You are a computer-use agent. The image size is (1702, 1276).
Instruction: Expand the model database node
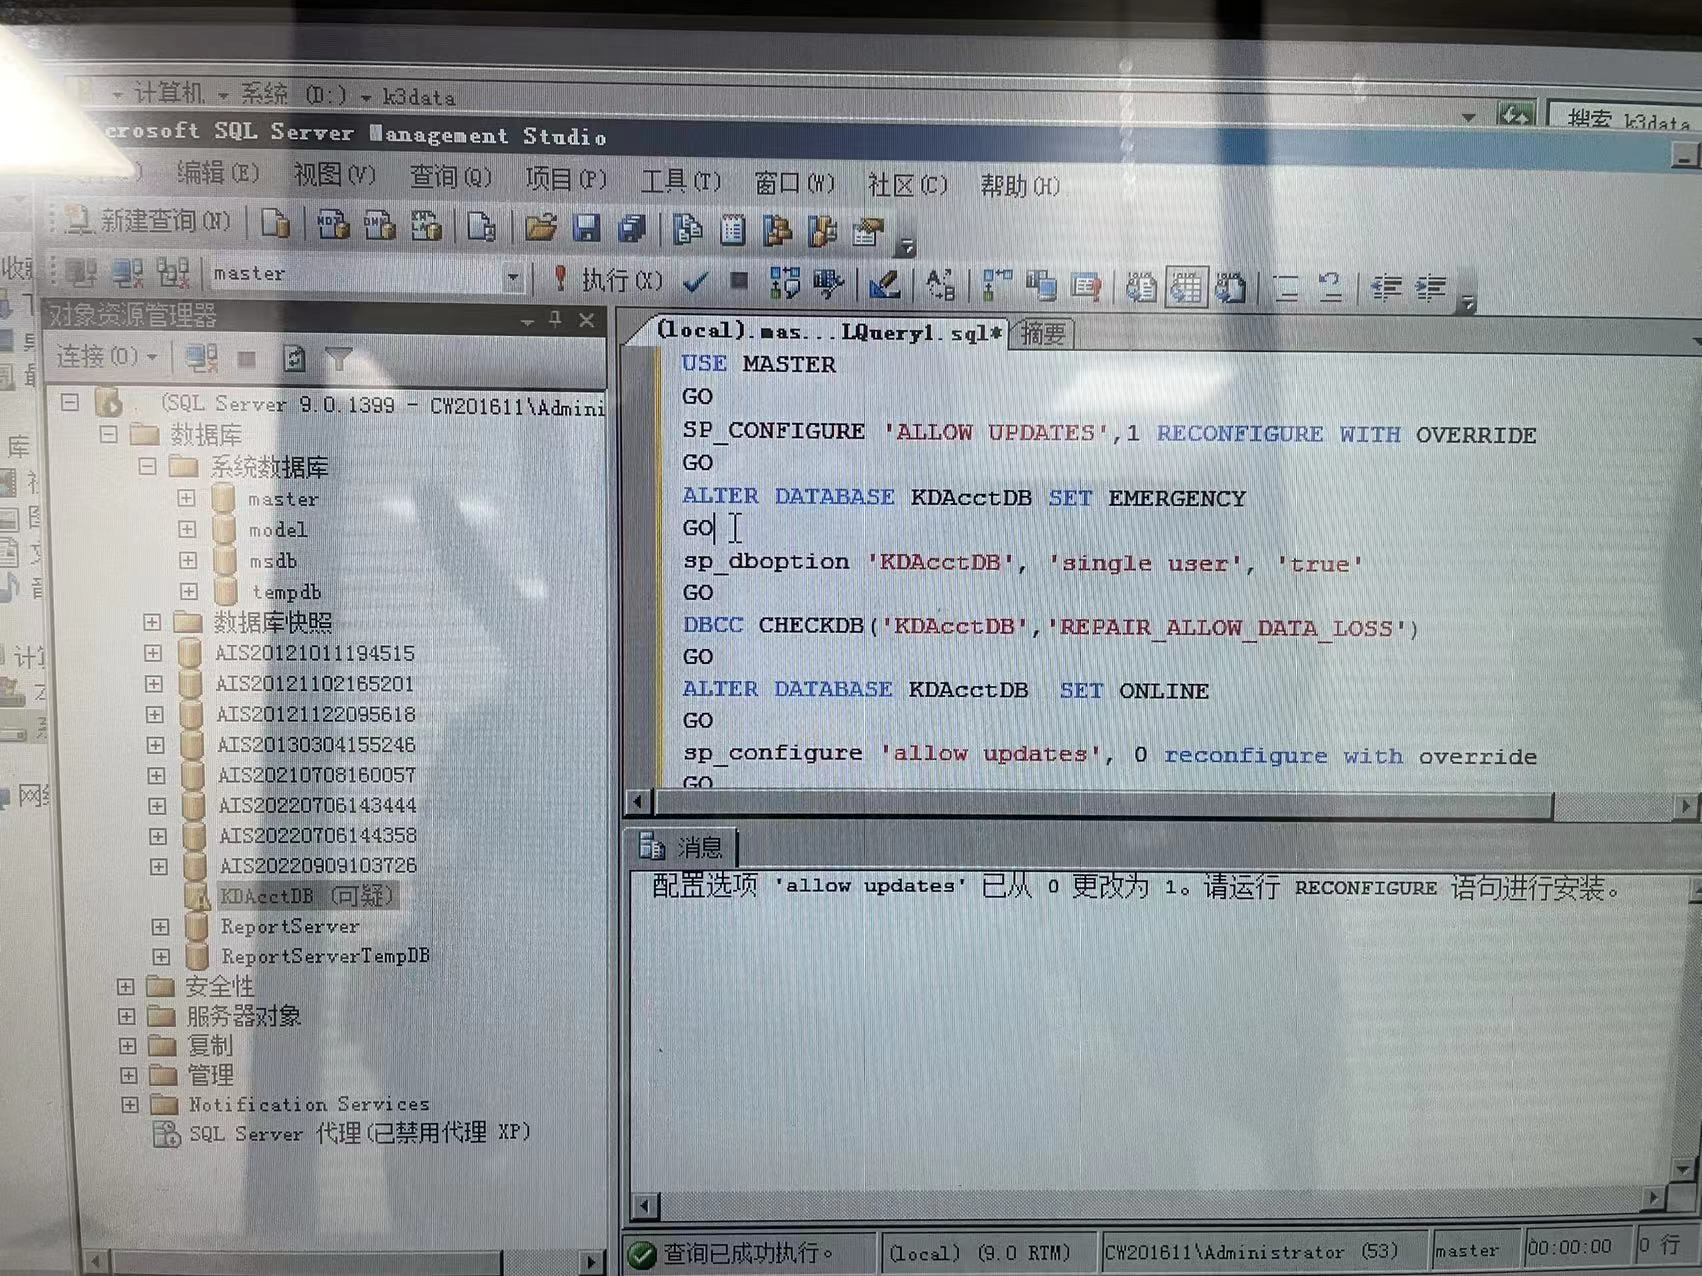coord(187,529)
